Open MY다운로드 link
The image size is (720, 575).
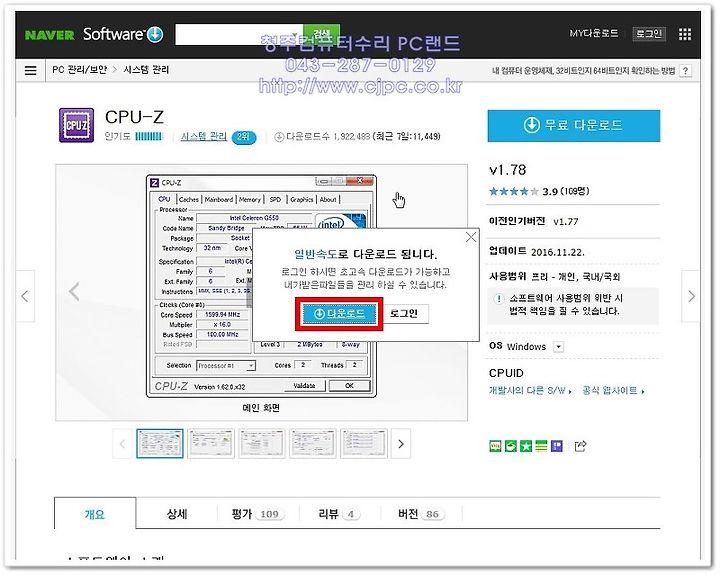coord(594,34)
